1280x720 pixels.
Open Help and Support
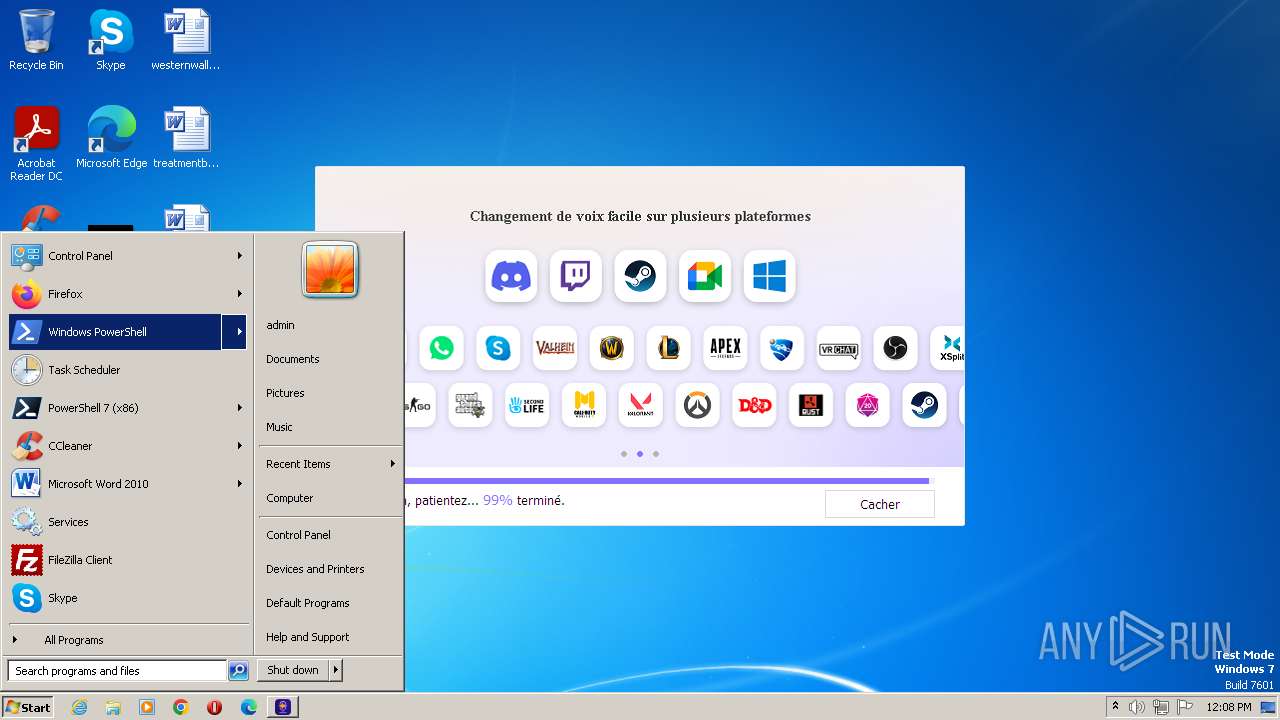point(330,637)
